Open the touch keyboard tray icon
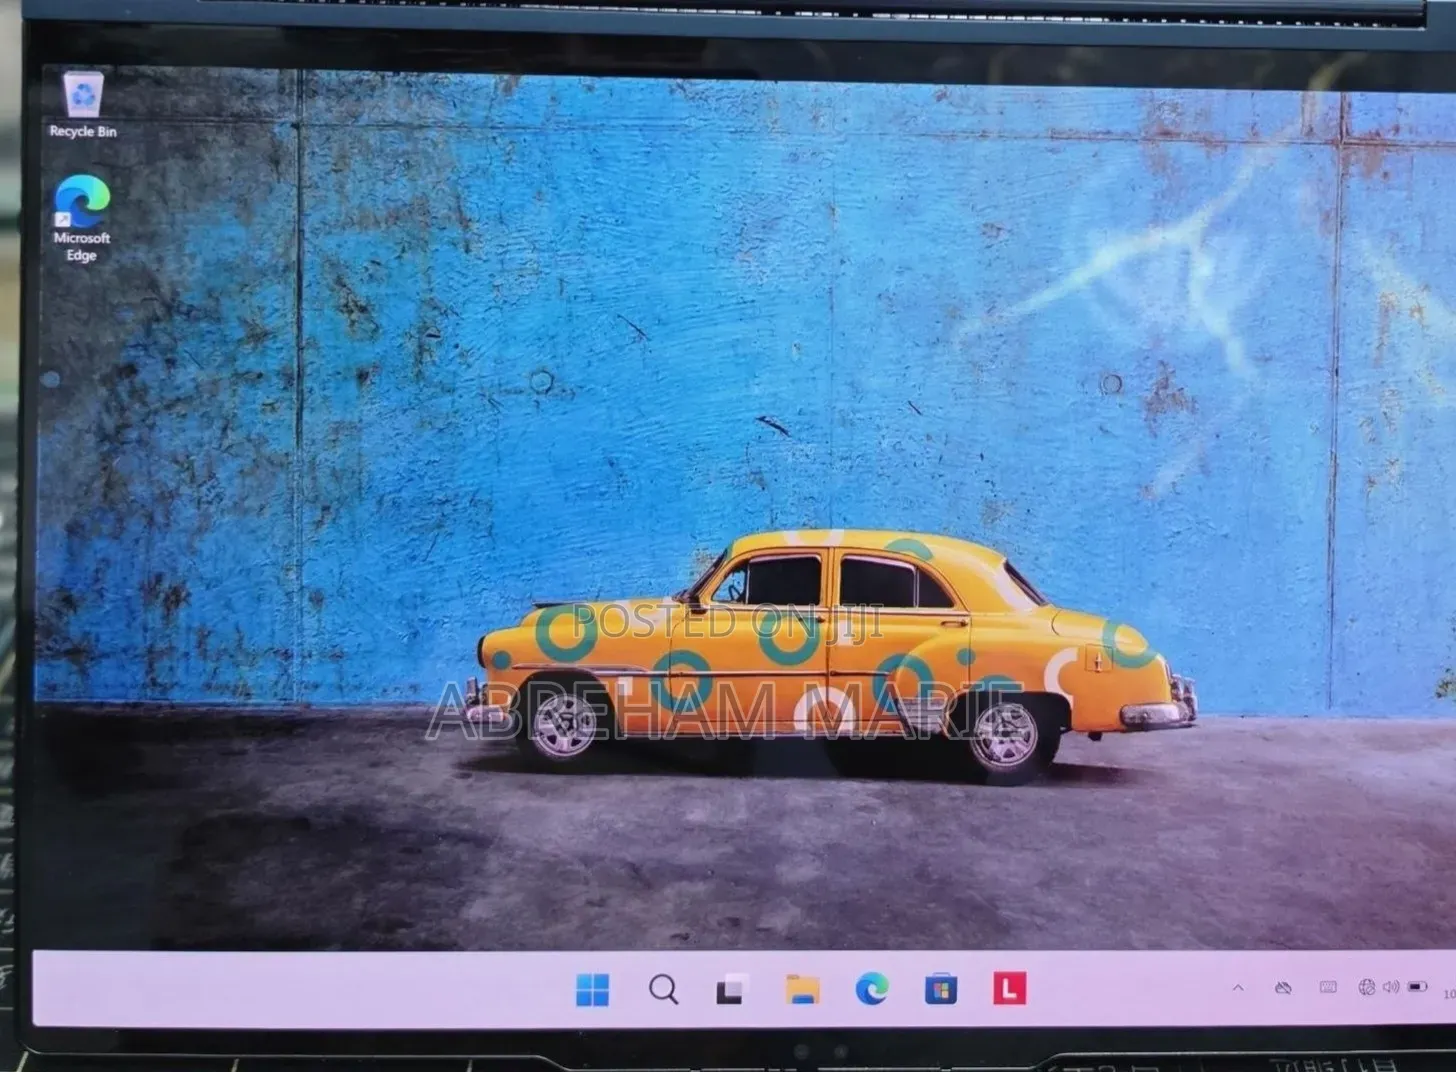 tap(1328, 988)
